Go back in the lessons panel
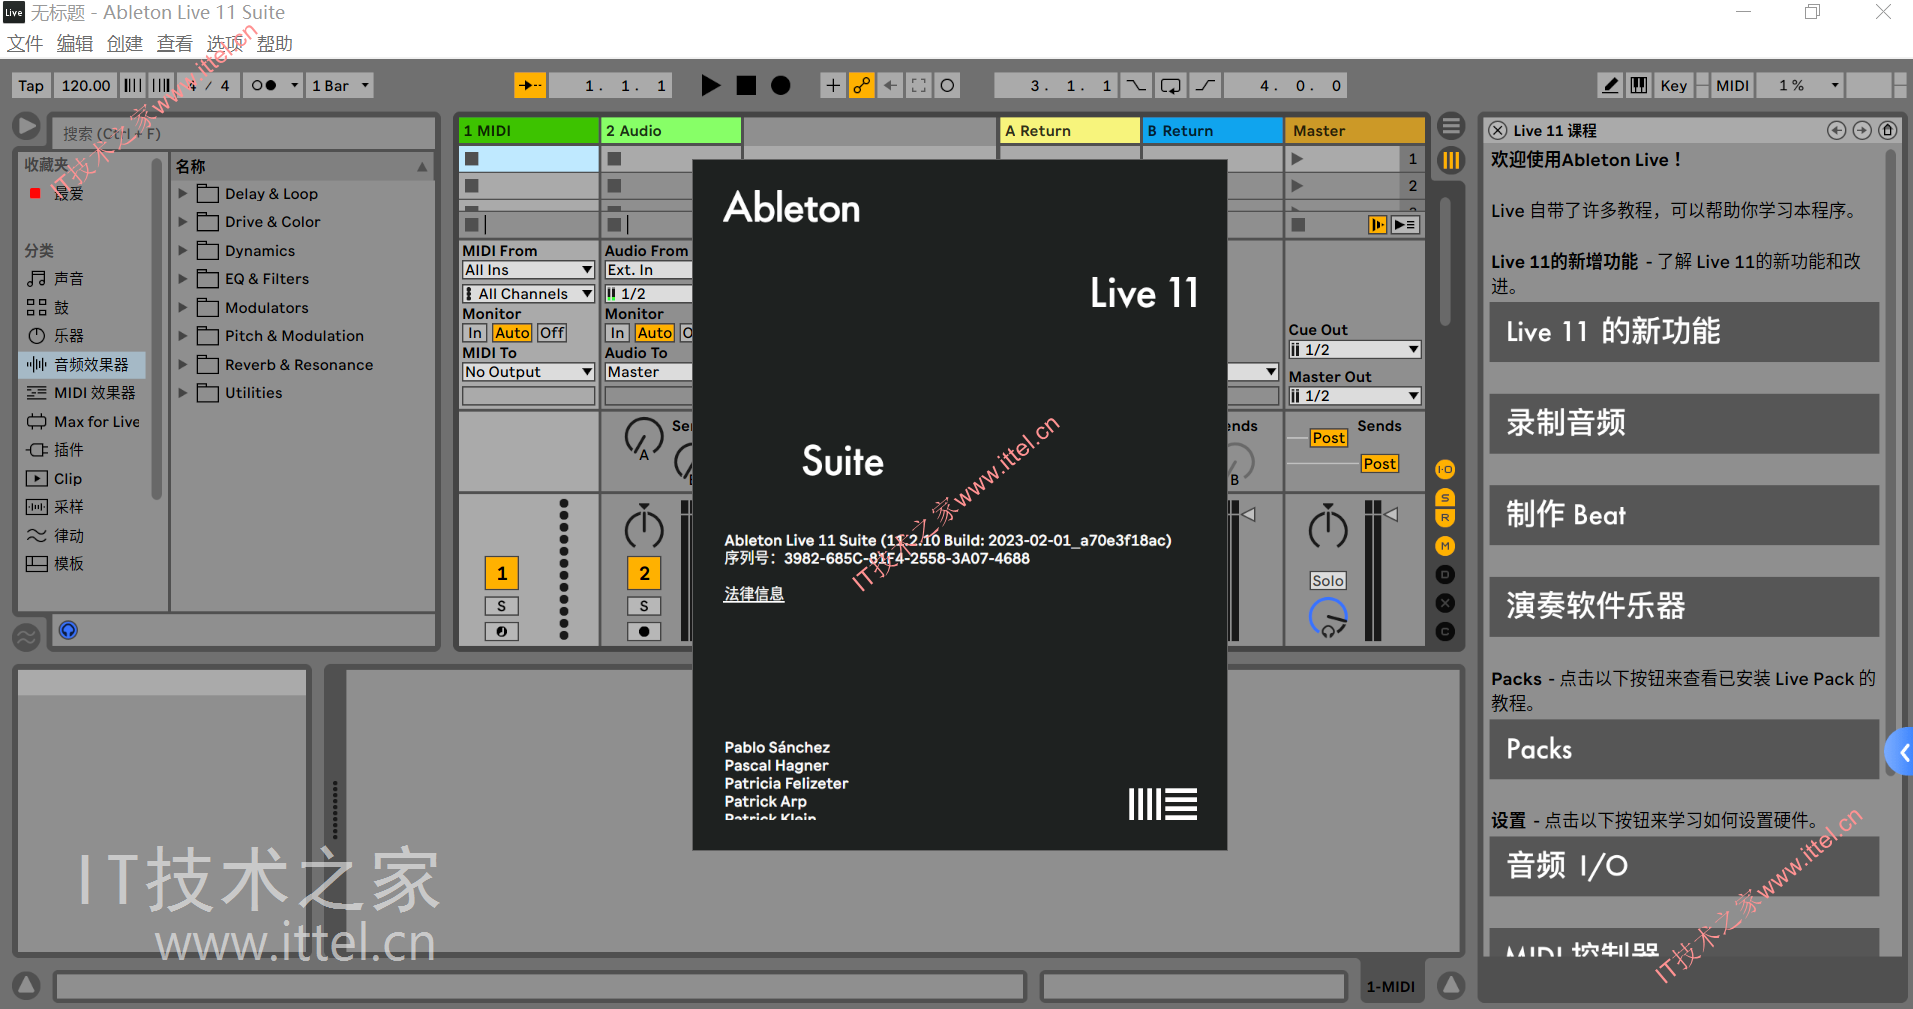The height and width of the screenshot is (1009, 1913). pyautogui.click(x=1836, y=130)
